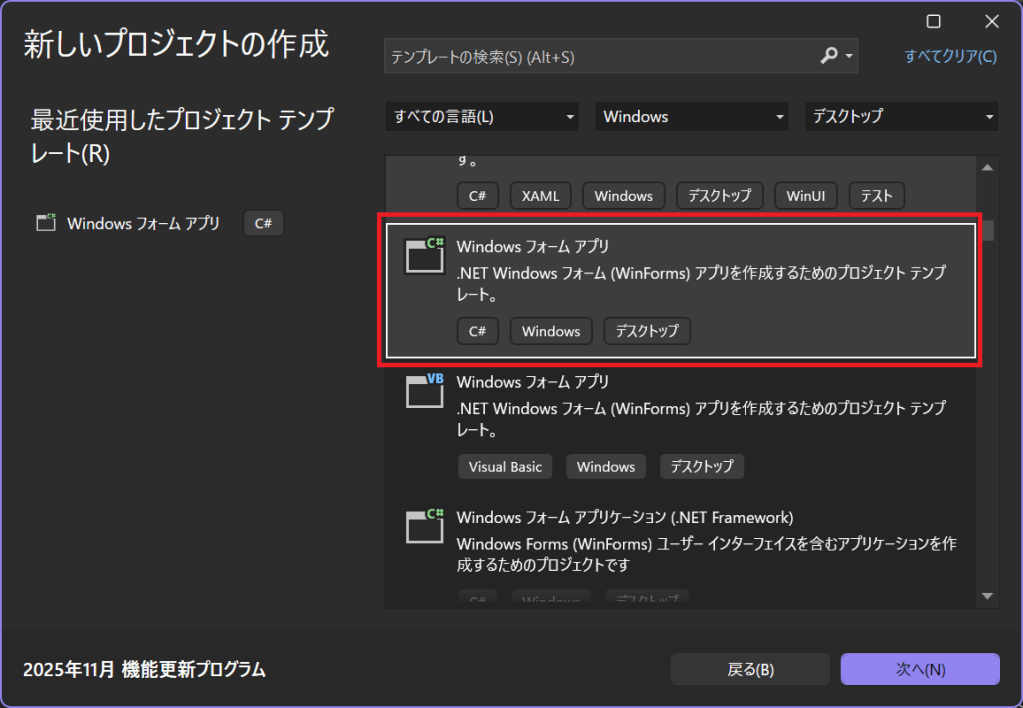
Task: Click the 次へ(N) button
Action: pyautogui.click(x=920, y=669)
